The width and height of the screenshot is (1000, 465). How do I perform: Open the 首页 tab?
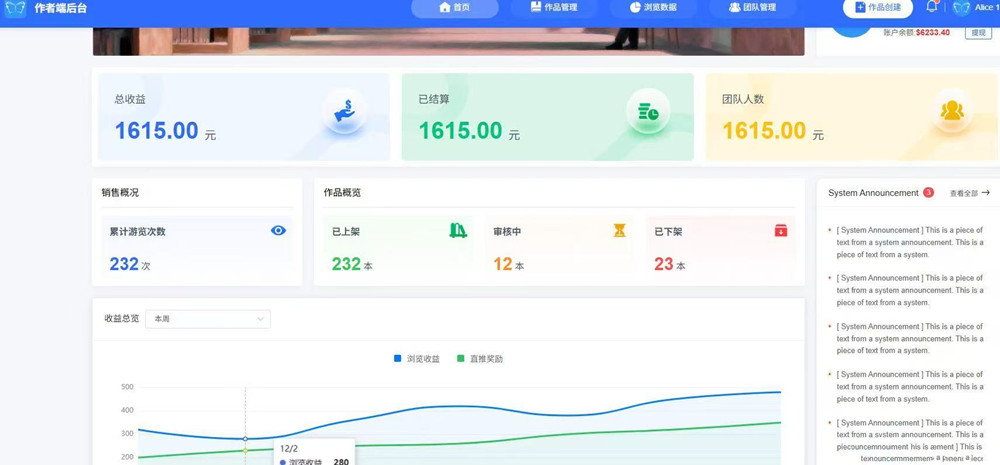click(x=455, y=8)
